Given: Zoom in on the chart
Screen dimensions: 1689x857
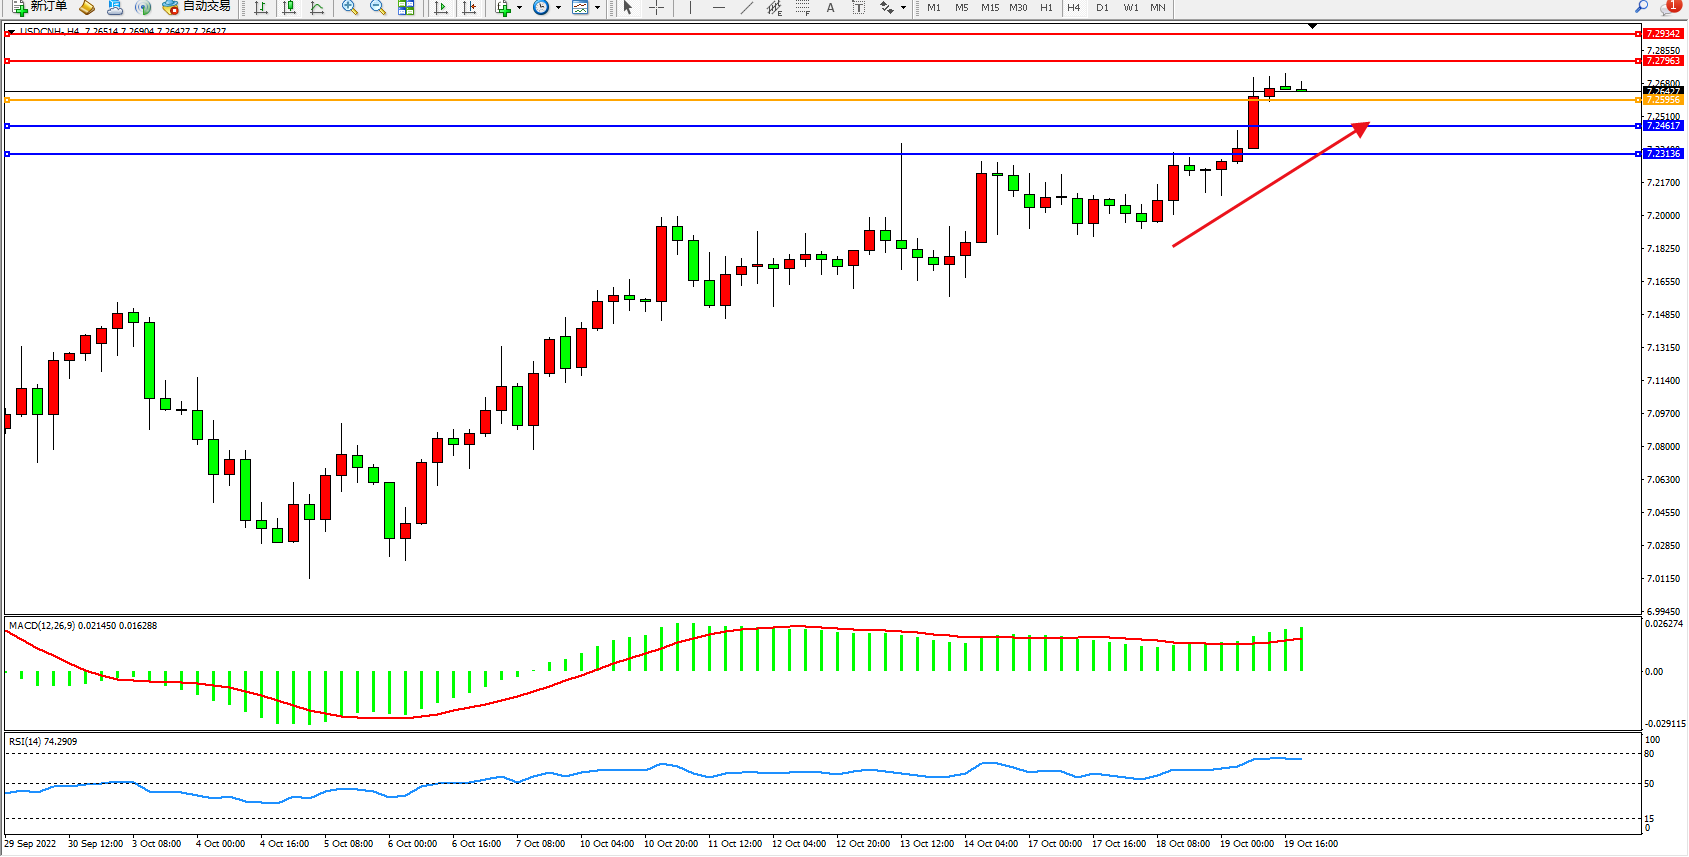Looking at the screenshot, I should coord(349,8).
